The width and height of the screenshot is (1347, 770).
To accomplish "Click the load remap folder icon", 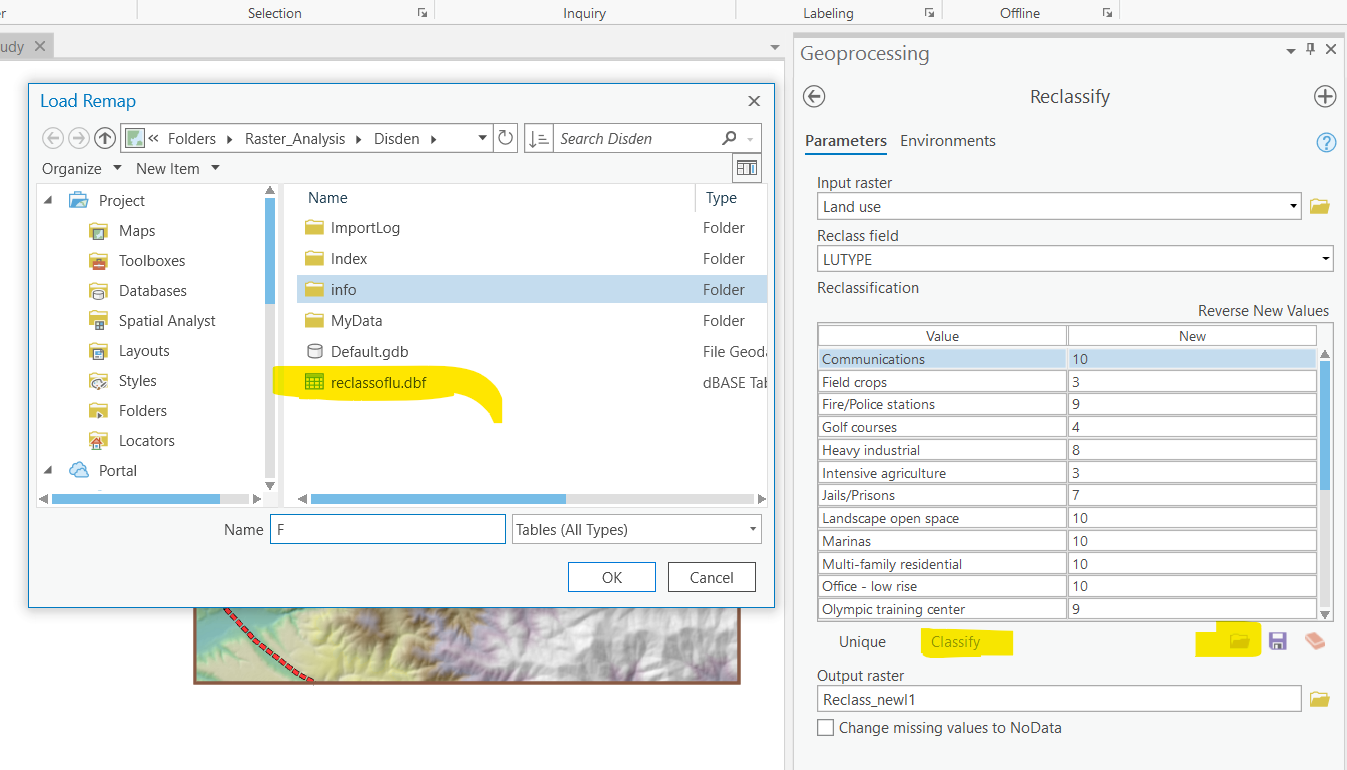I will (x=1240, y=641).
